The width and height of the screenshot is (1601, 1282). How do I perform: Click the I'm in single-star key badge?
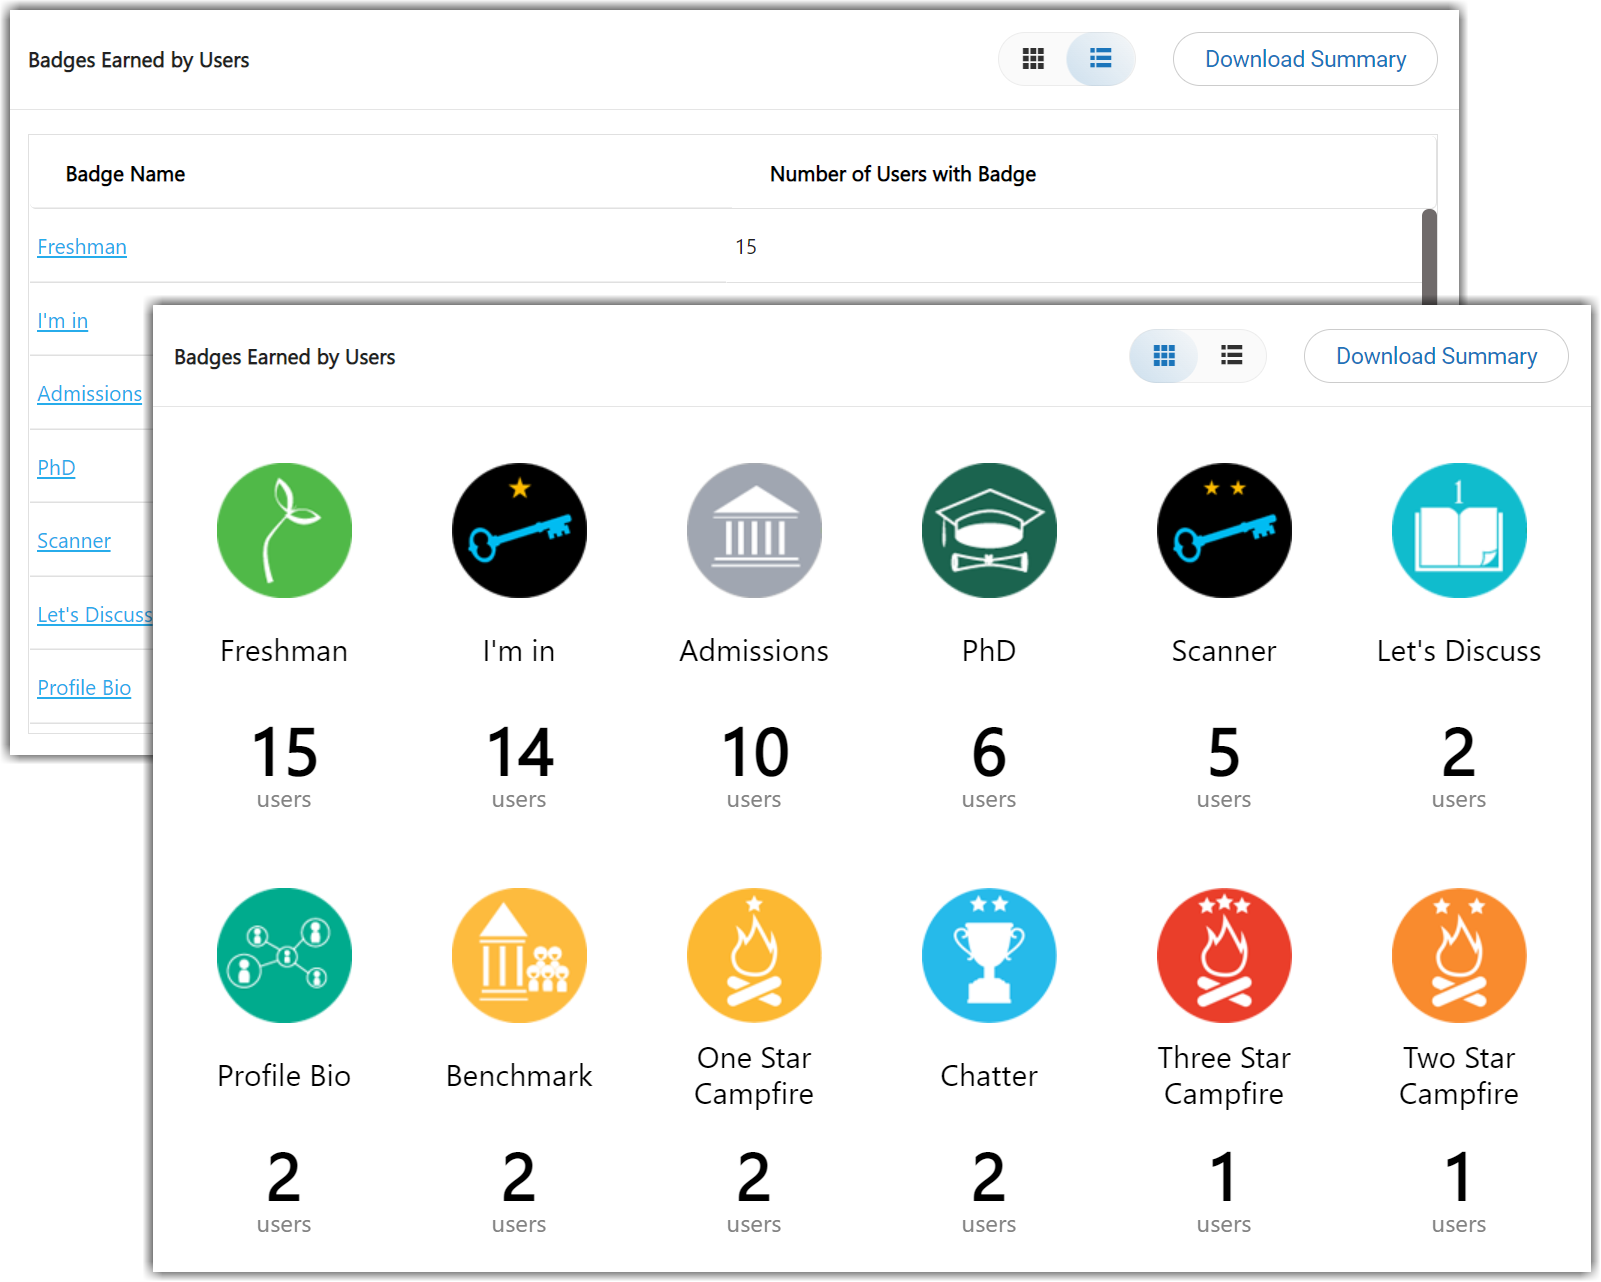pyautogui.click(x=519, y=530)
